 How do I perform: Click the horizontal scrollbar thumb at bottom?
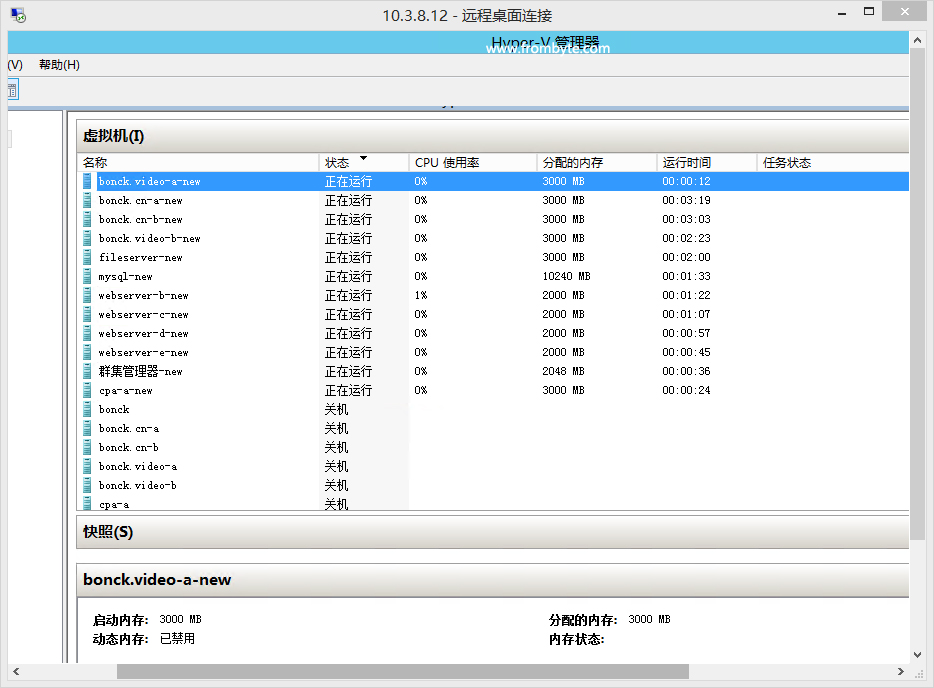click(x=402, y=672)
